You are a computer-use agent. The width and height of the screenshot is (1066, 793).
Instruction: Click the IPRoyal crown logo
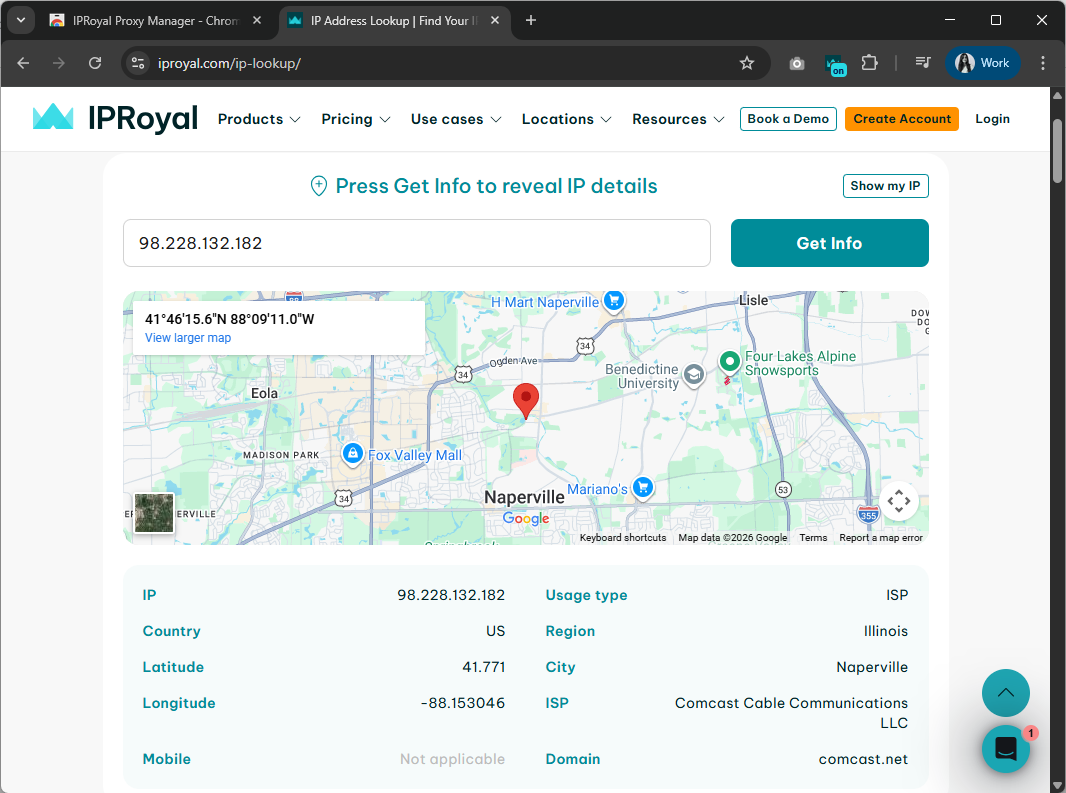[x=53, y=118]
